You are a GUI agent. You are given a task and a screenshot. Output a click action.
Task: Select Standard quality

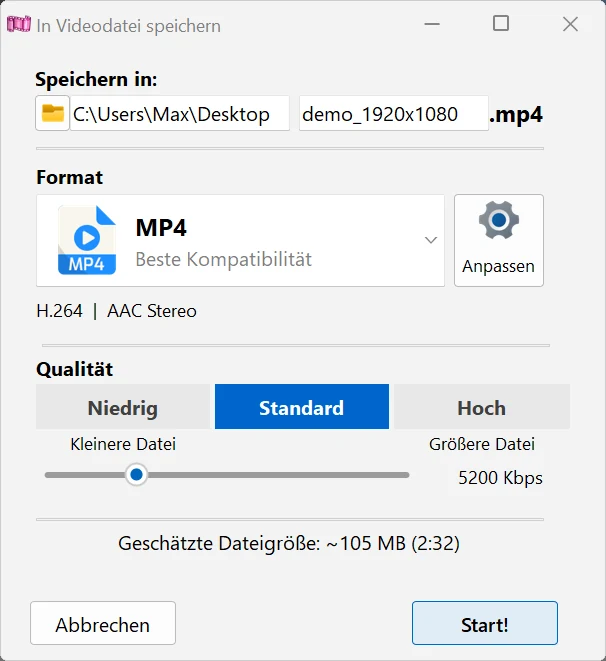[x=302, y=407]
